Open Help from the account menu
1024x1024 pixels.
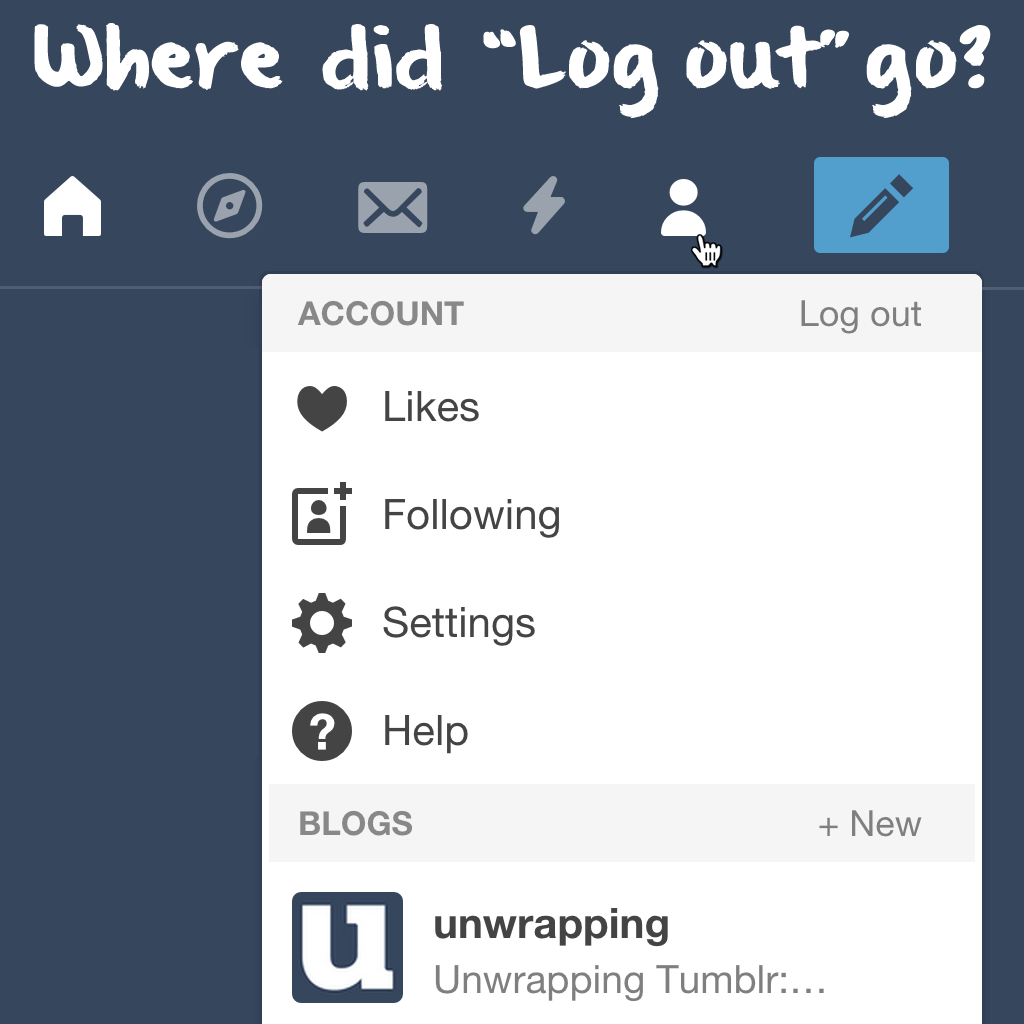[426, 730]
